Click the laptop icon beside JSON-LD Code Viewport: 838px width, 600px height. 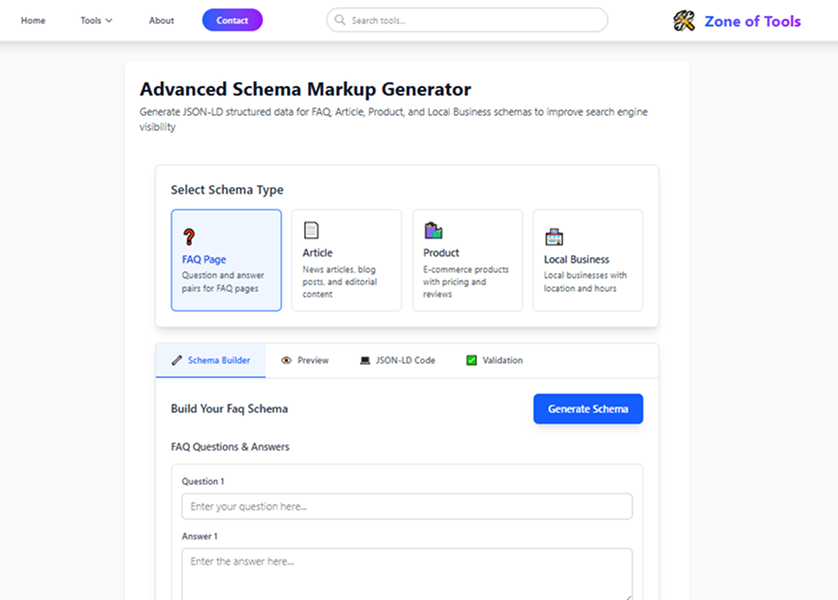[365, 360]
